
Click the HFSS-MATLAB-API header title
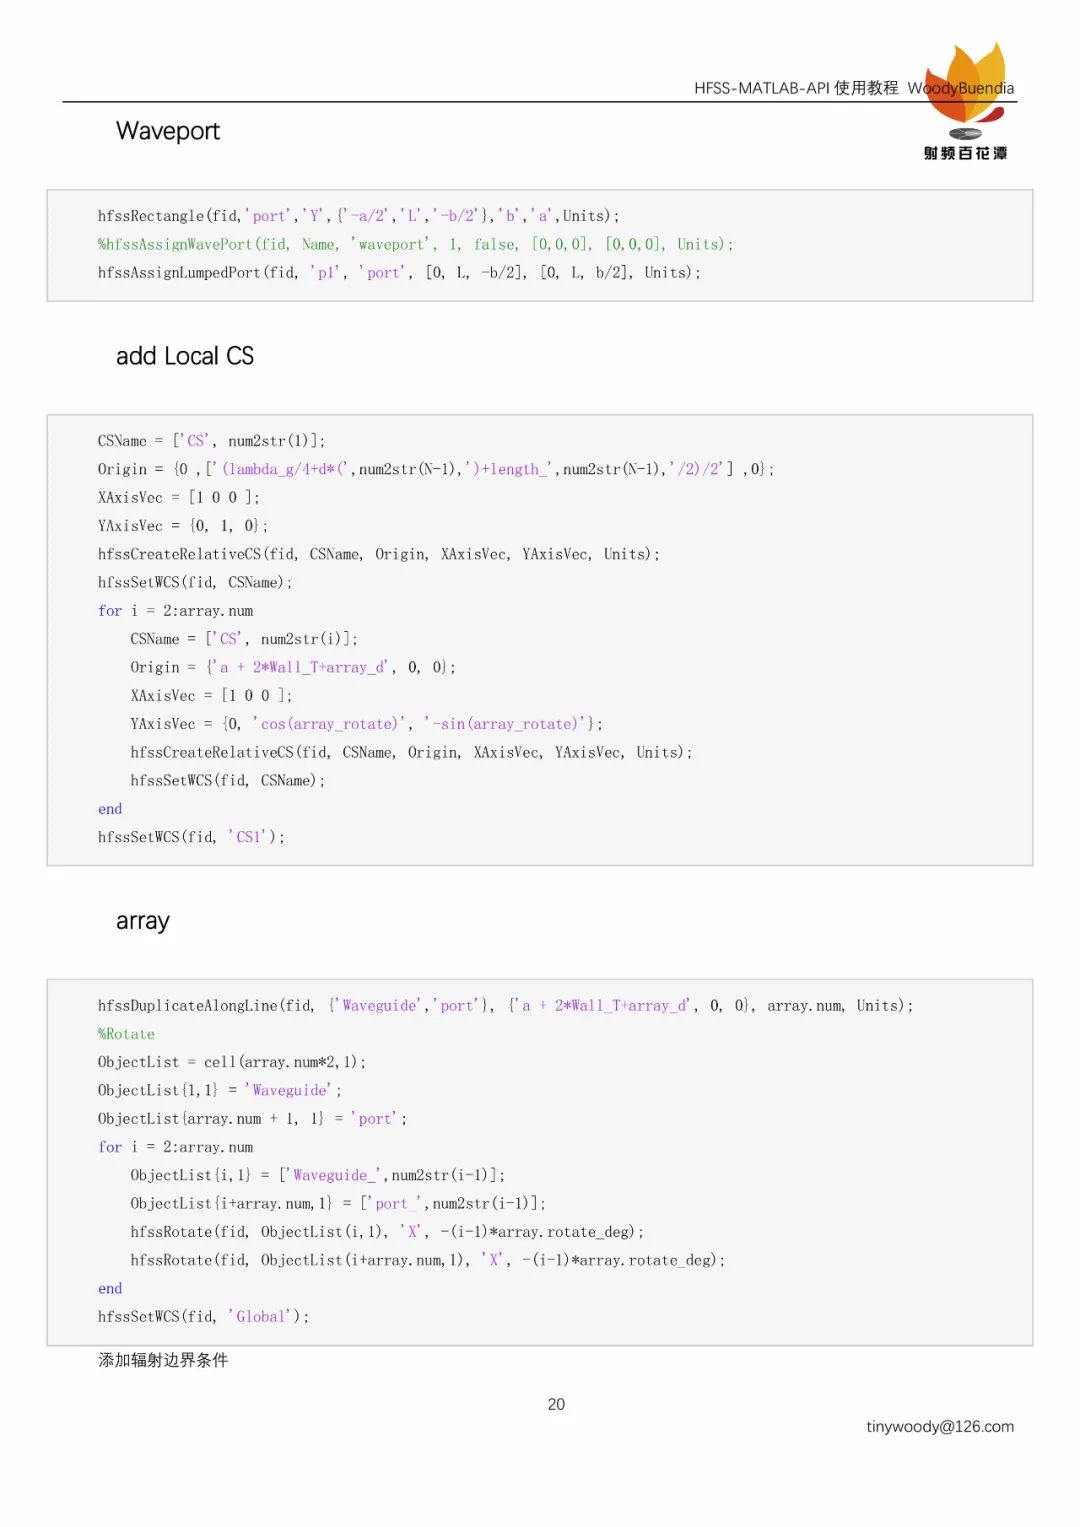click(x=796, y=88)
